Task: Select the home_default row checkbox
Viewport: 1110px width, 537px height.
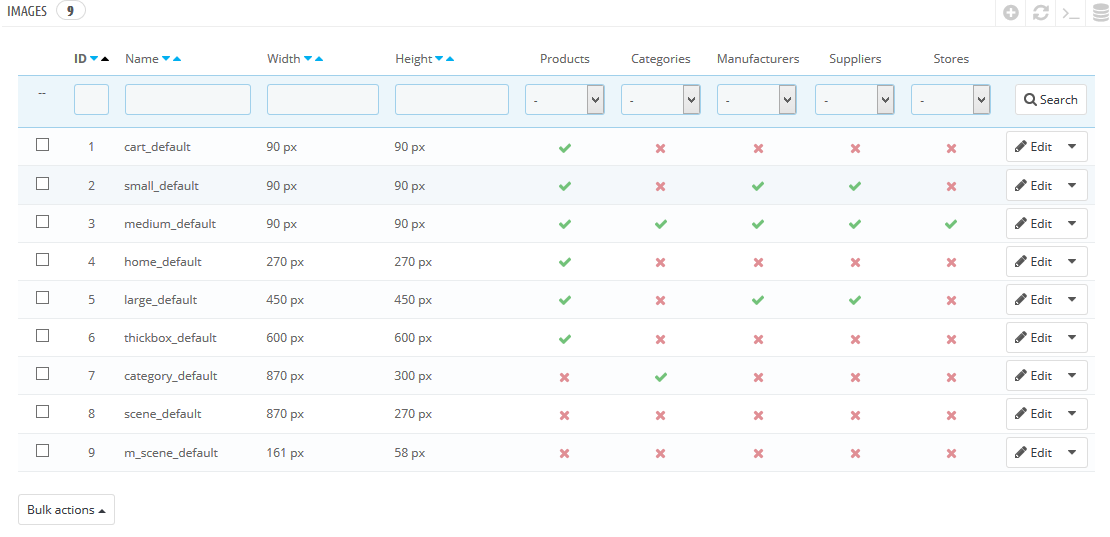Action: tap(42, 260)
